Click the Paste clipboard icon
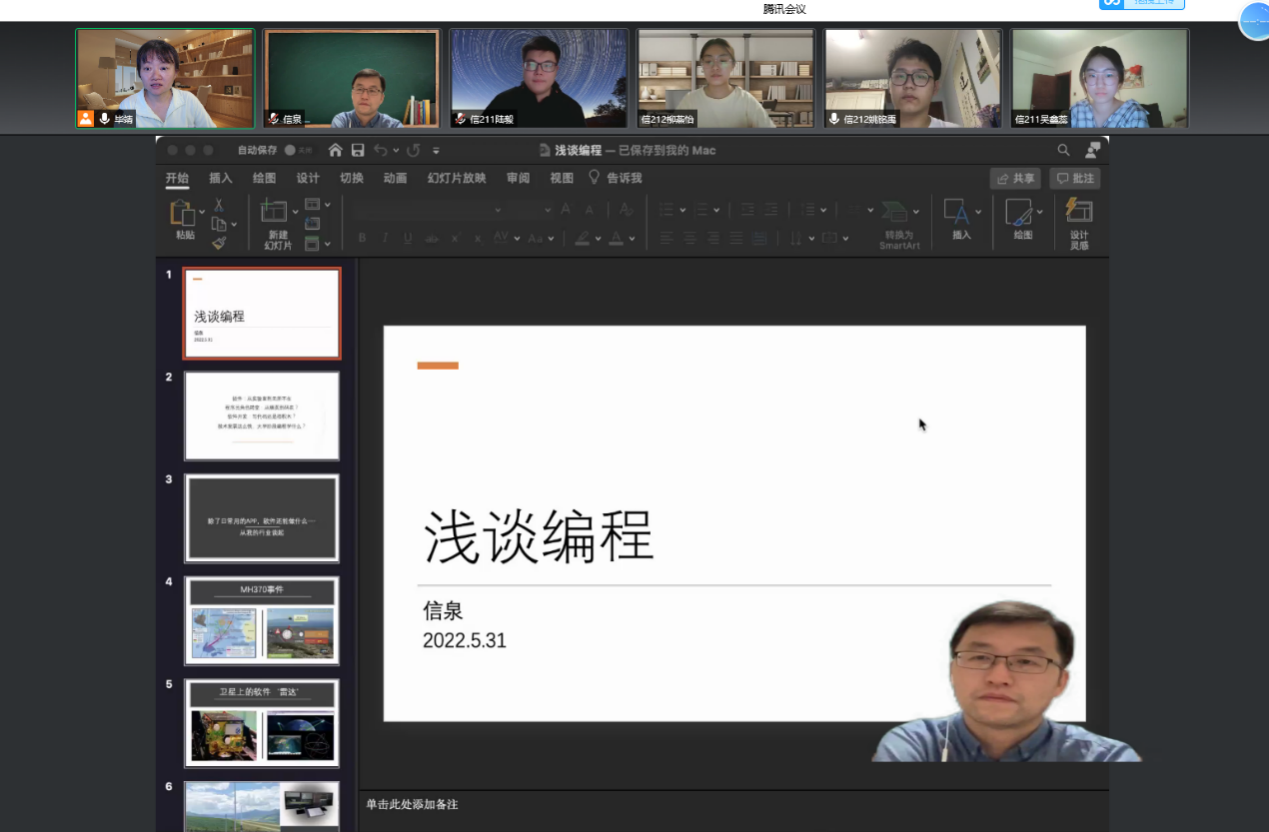 182,212
